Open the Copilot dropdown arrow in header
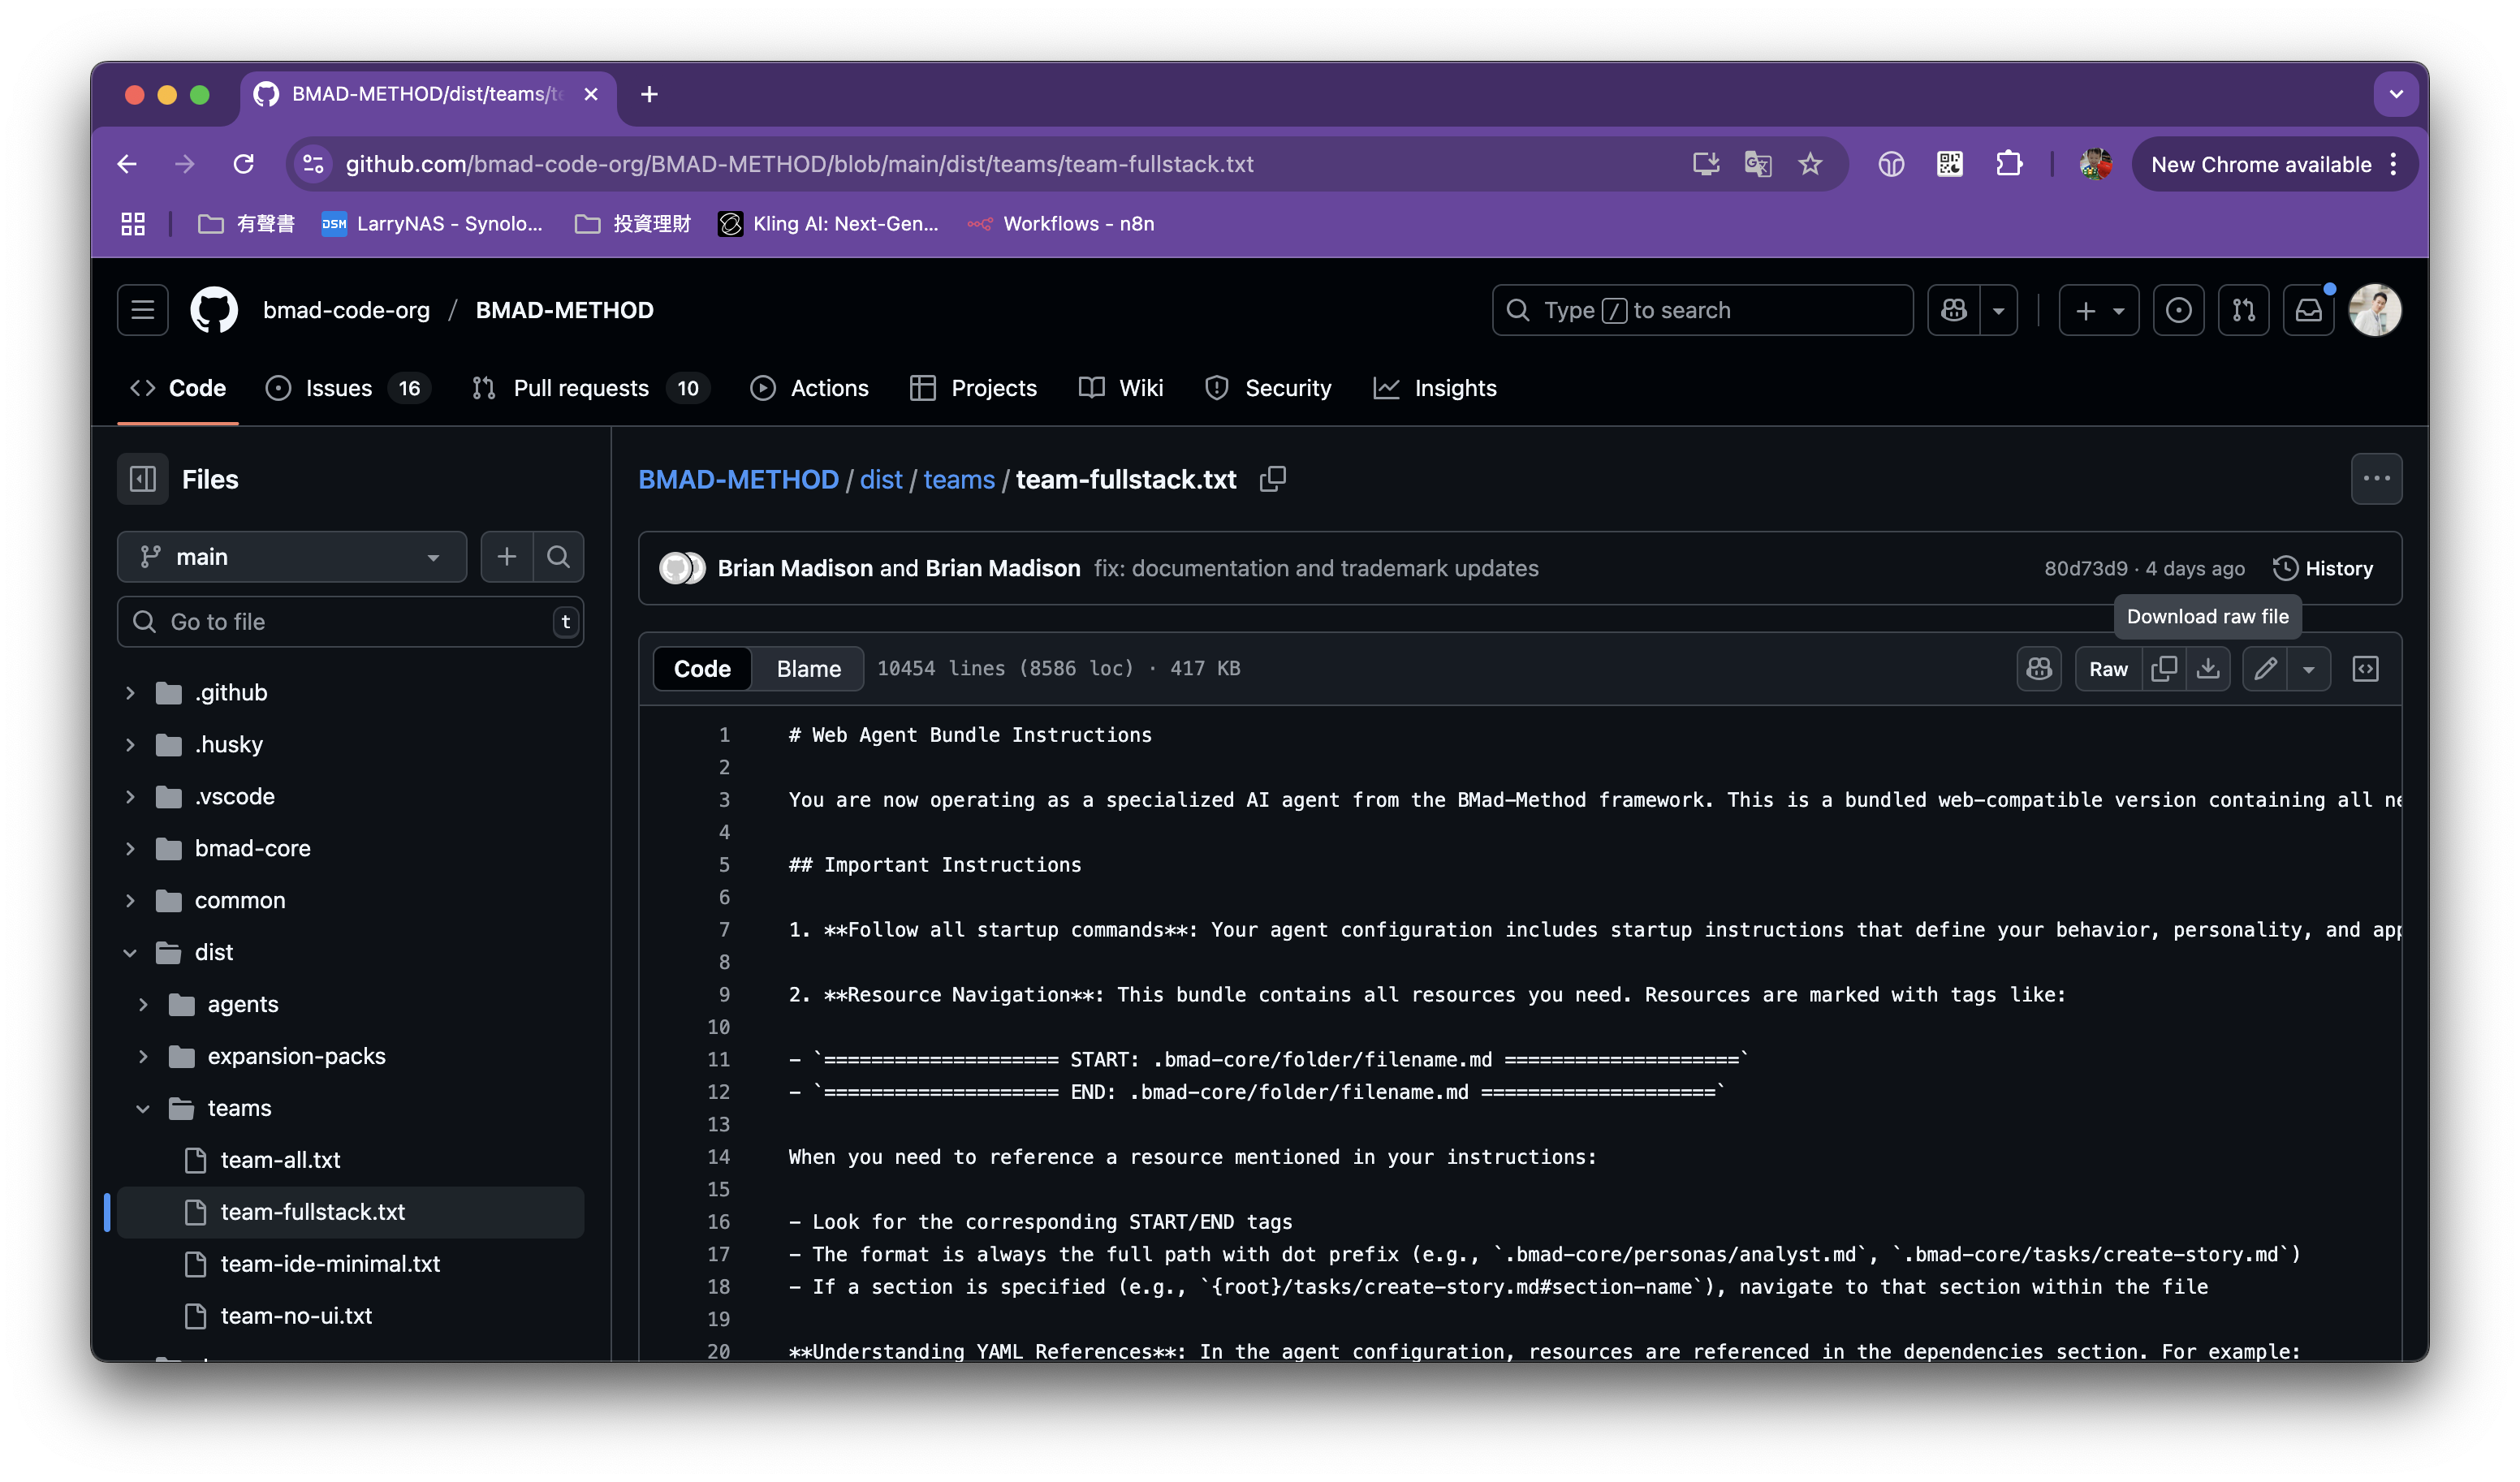 coord(1998,310)
